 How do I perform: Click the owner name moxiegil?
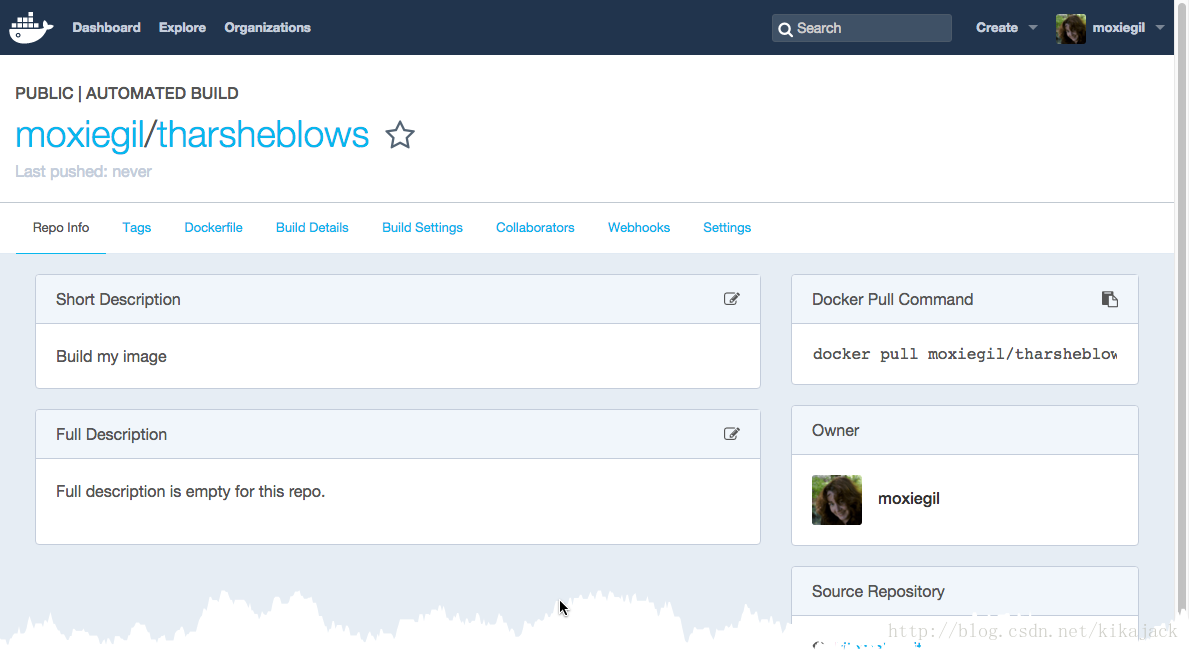tap(908, 499)
